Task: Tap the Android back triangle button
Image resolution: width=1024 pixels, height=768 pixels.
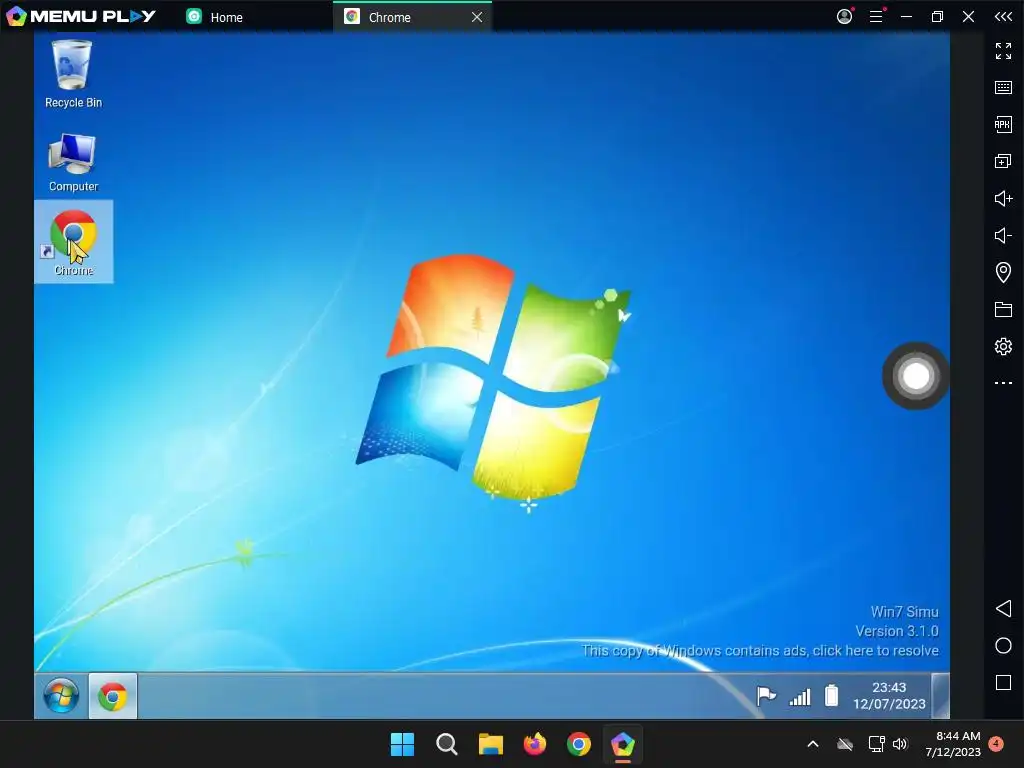Action: point(1003,609)
